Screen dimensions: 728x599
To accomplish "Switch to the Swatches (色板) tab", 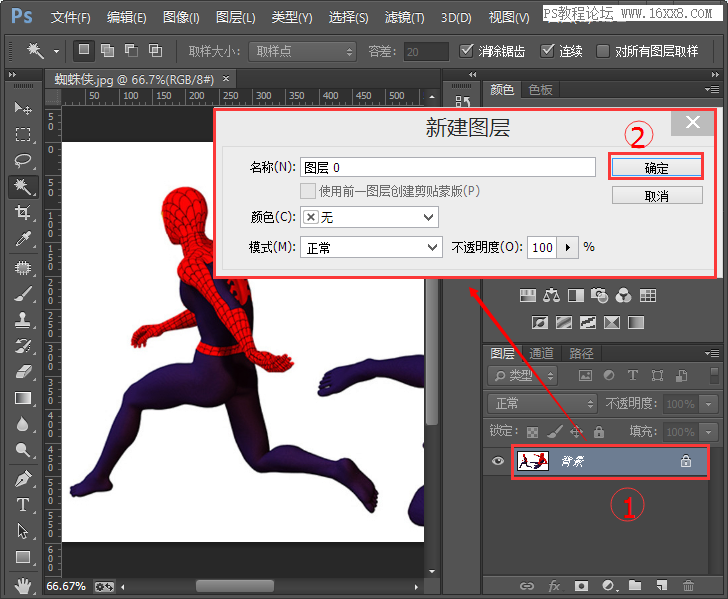I will pos(540,90).
